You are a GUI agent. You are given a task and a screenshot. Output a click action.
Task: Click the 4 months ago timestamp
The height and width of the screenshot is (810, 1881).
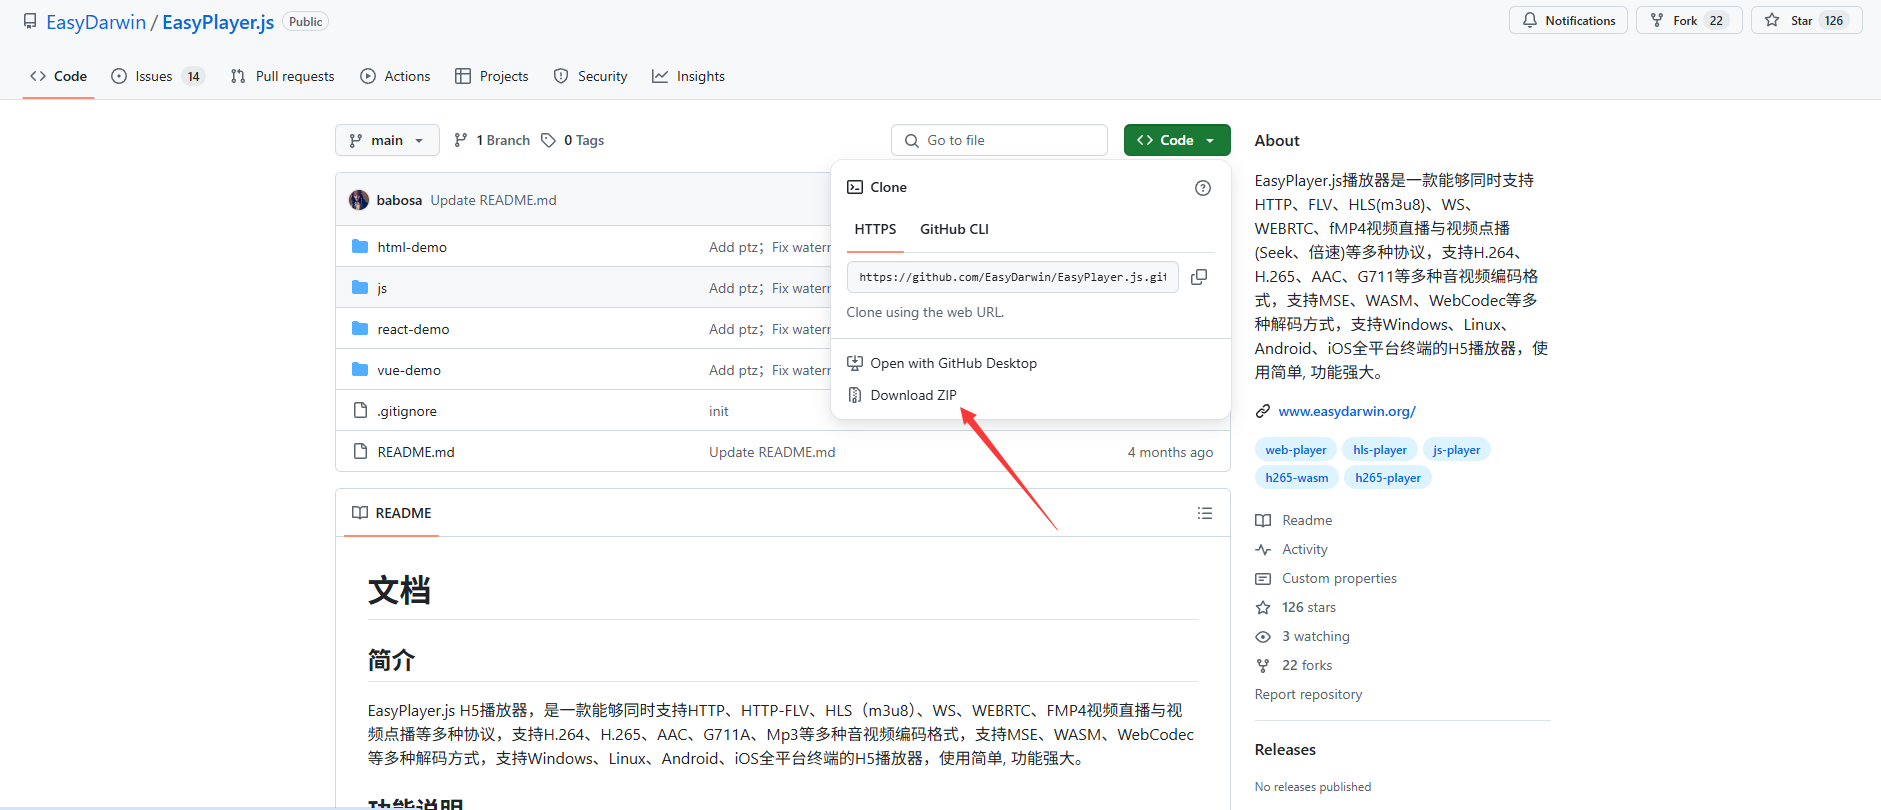pos(1170,452)
